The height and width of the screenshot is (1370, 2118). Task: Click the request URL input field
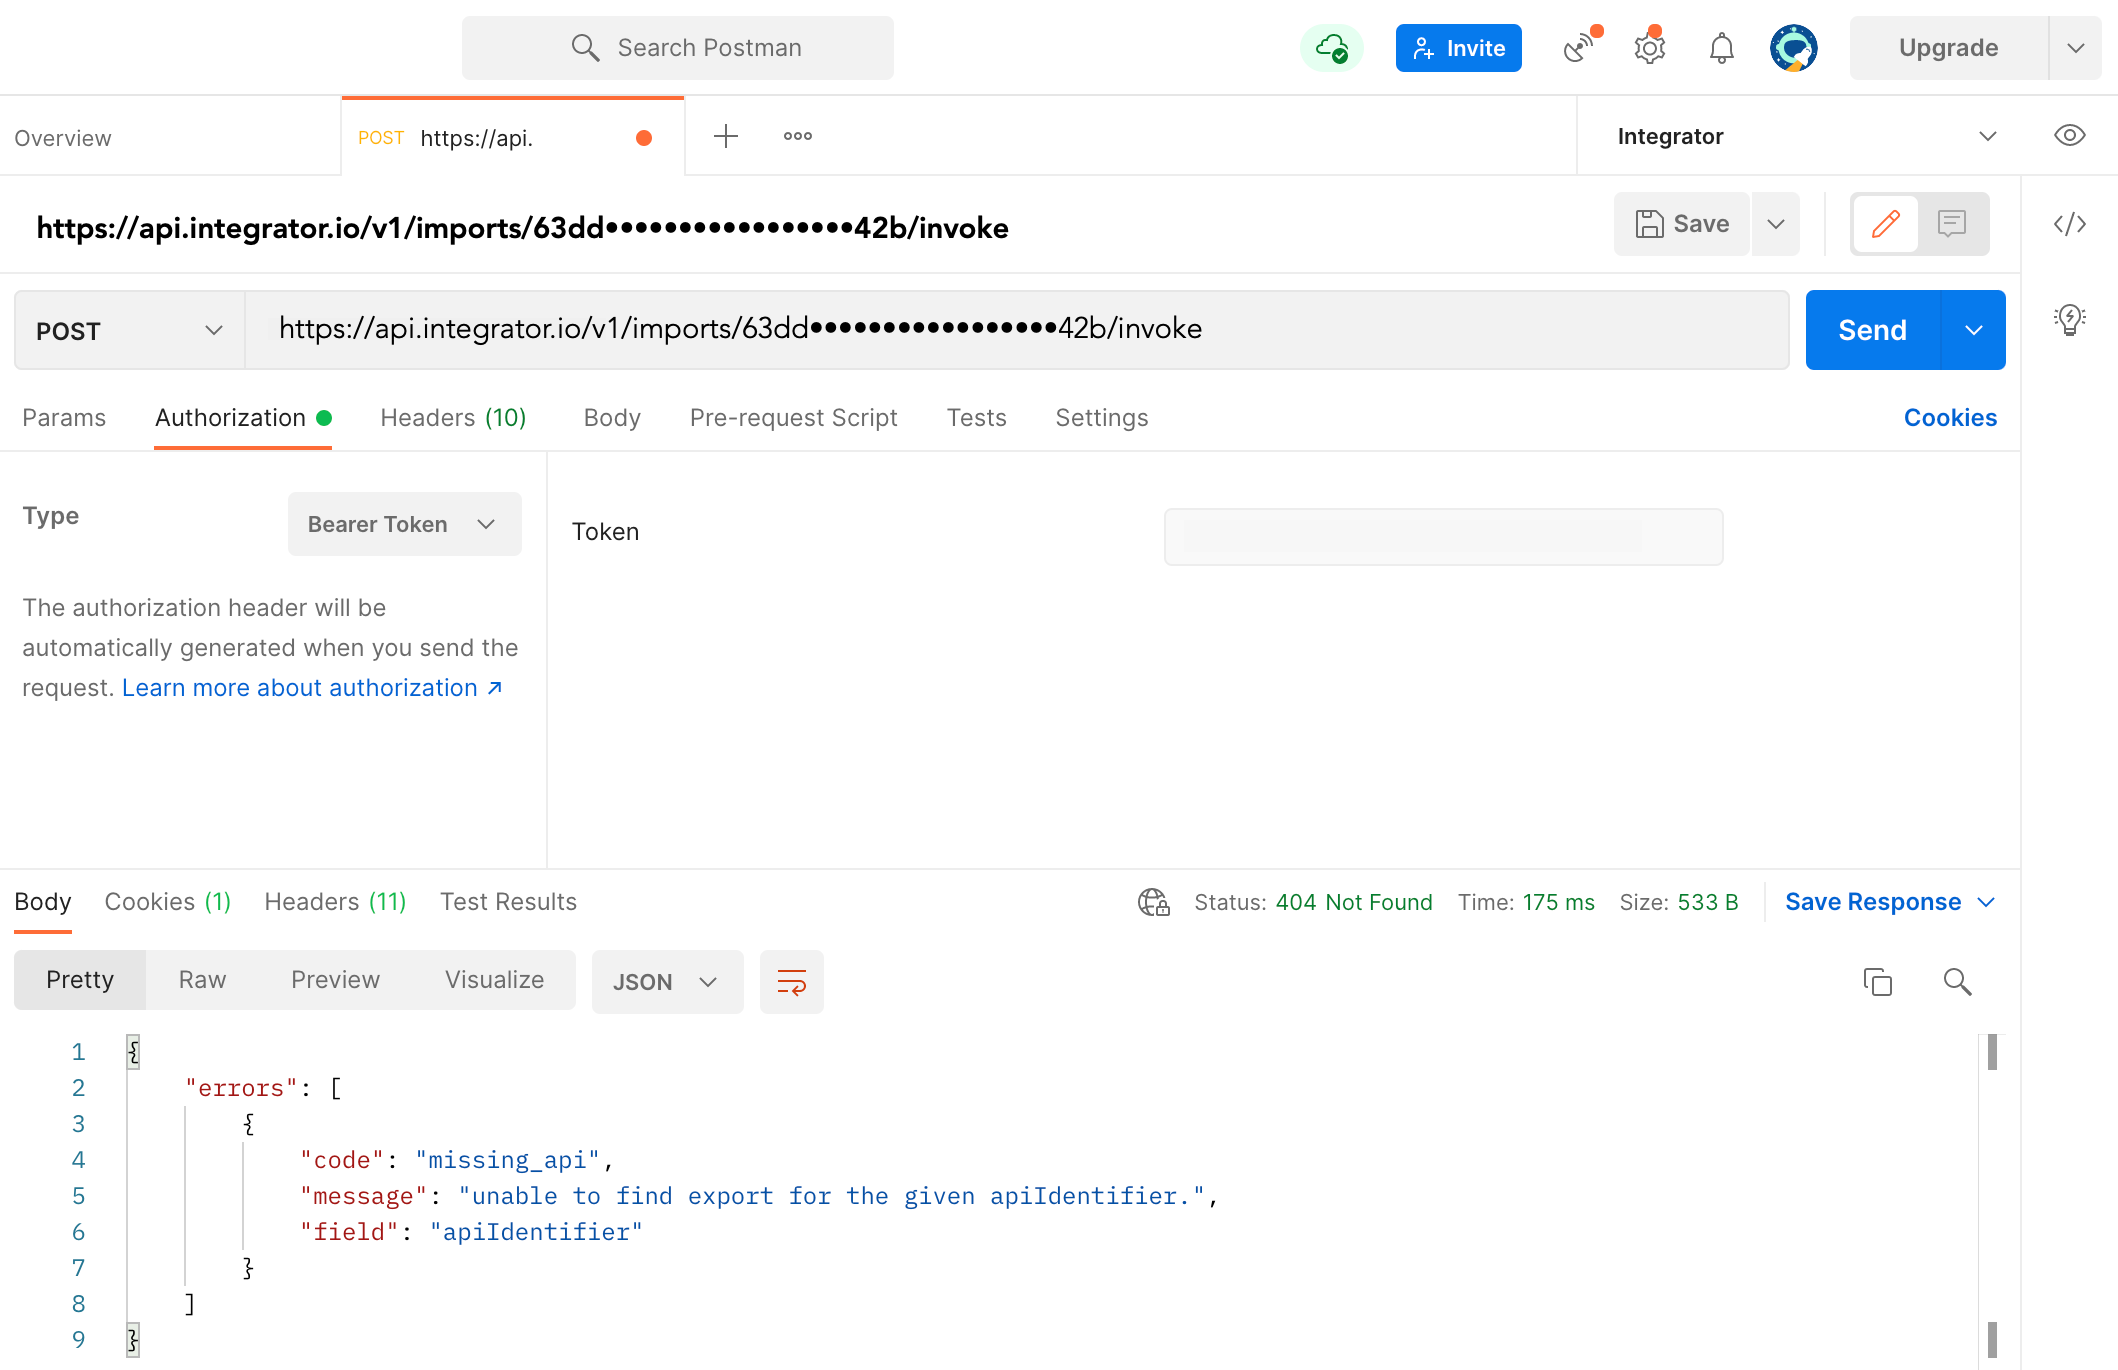tap(1017, 330)
